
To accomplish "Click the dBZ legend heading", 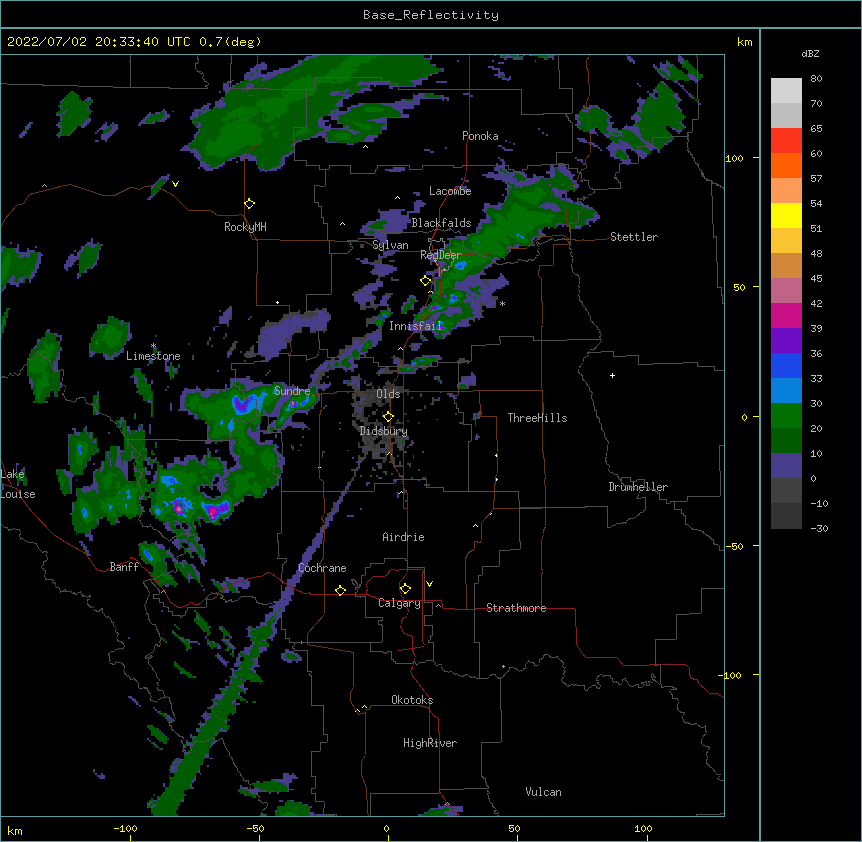I will click(810, 53).
